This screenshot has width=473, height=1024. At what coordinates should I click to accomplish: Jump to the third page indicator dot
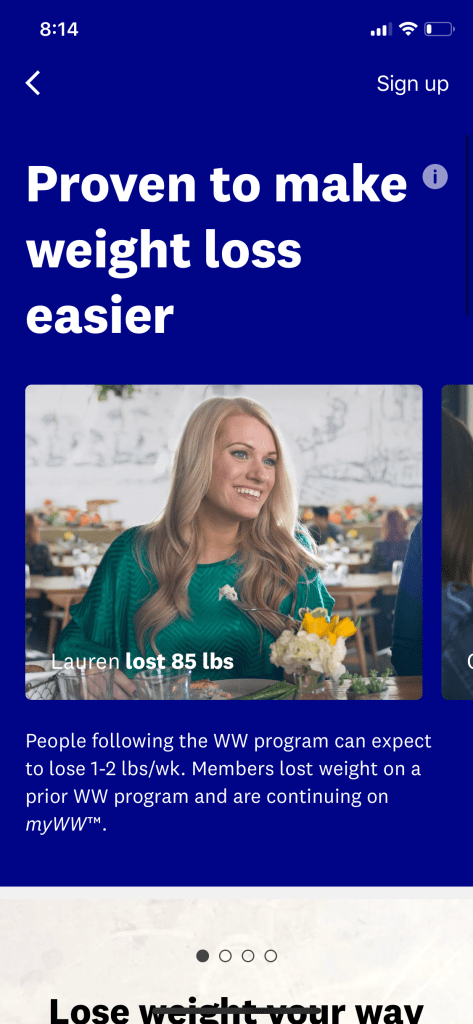248,956
